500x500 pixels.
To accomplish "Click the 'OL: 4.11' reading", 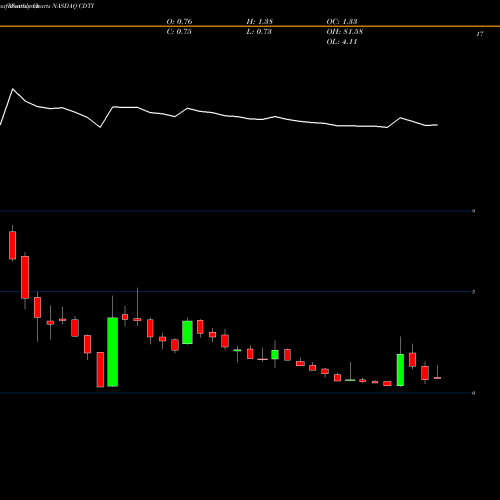I will pyautogui.click(x=342, y=42).
